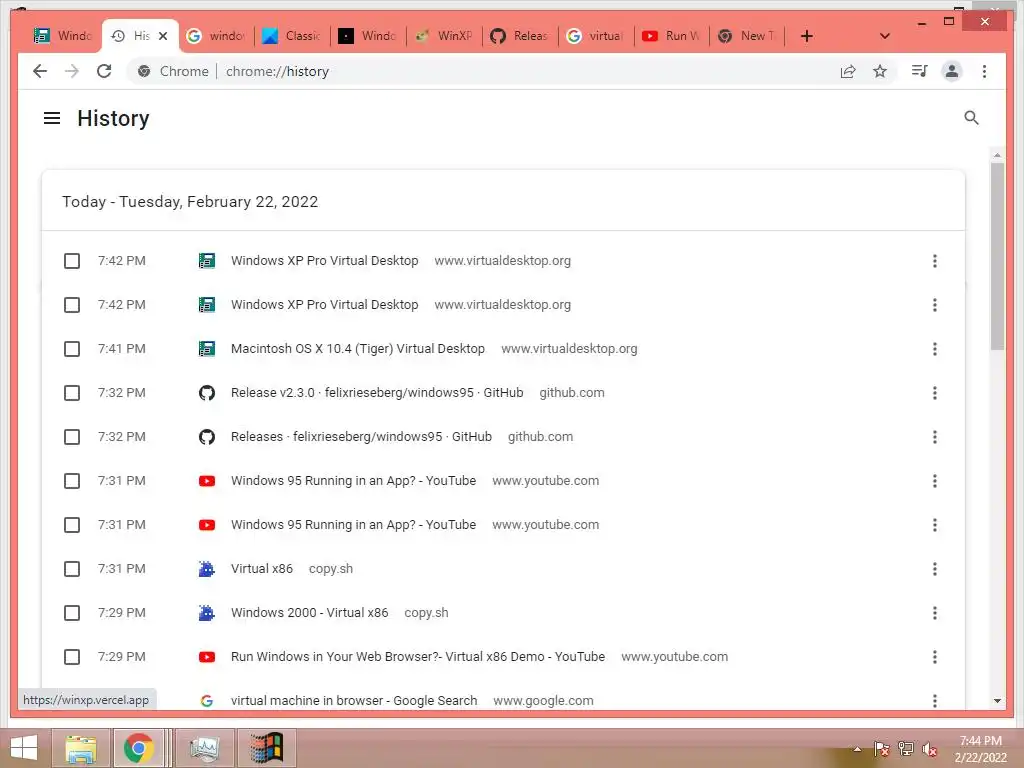Click the scrollbar up arrow
Screen dimensions: 1024x768
tap(997, 155)
